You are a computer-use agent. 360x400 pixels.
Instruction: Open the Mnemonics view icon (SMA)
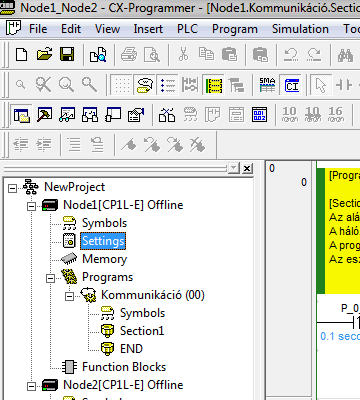tap(267, 85)
